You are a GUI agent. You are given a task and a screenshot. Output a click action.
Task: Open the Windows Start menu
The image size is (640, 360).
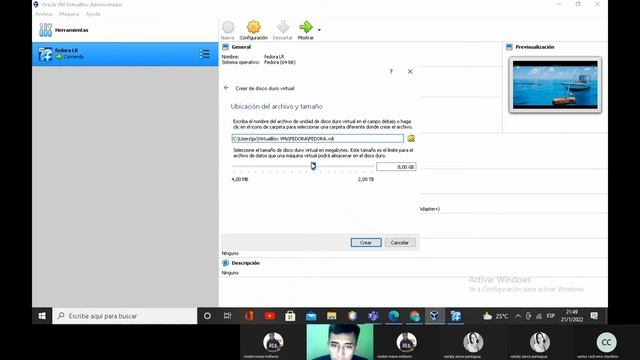42,316
